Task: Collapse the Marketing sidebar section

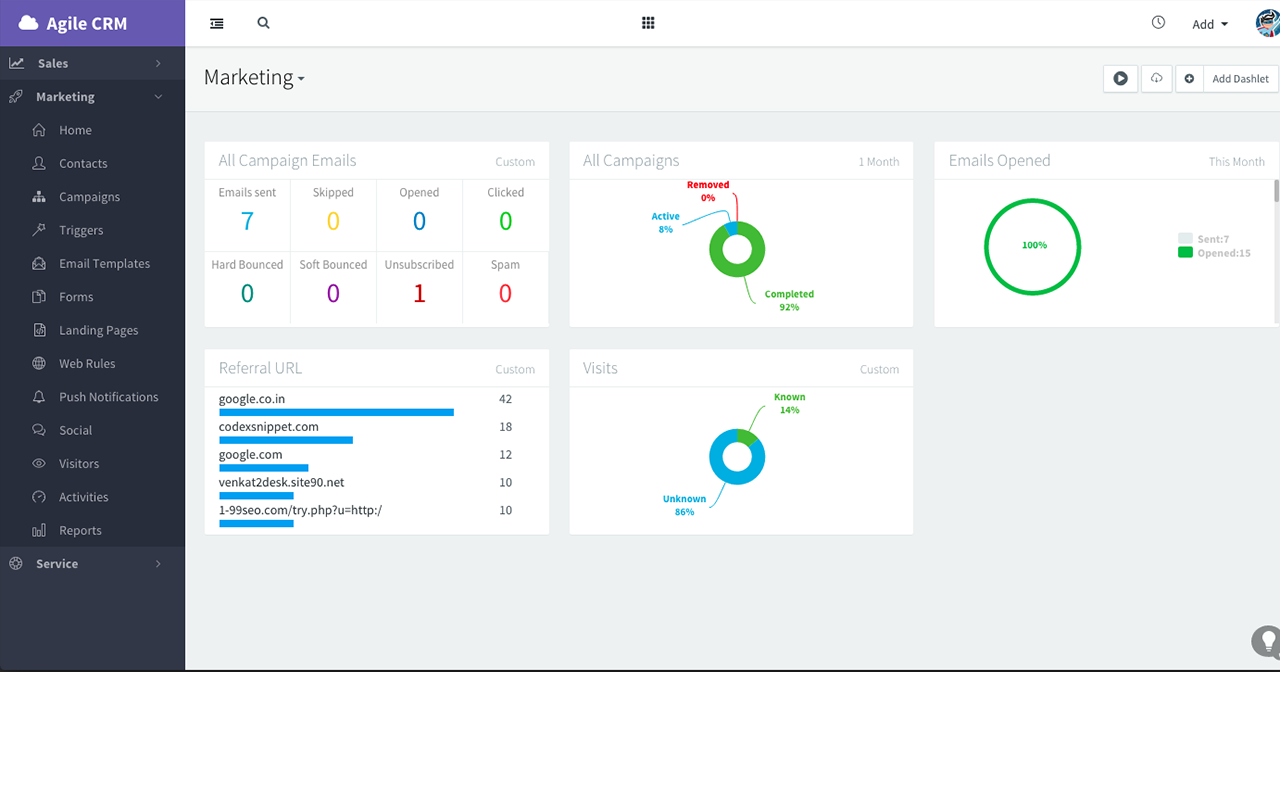Action: pos(65,96)
